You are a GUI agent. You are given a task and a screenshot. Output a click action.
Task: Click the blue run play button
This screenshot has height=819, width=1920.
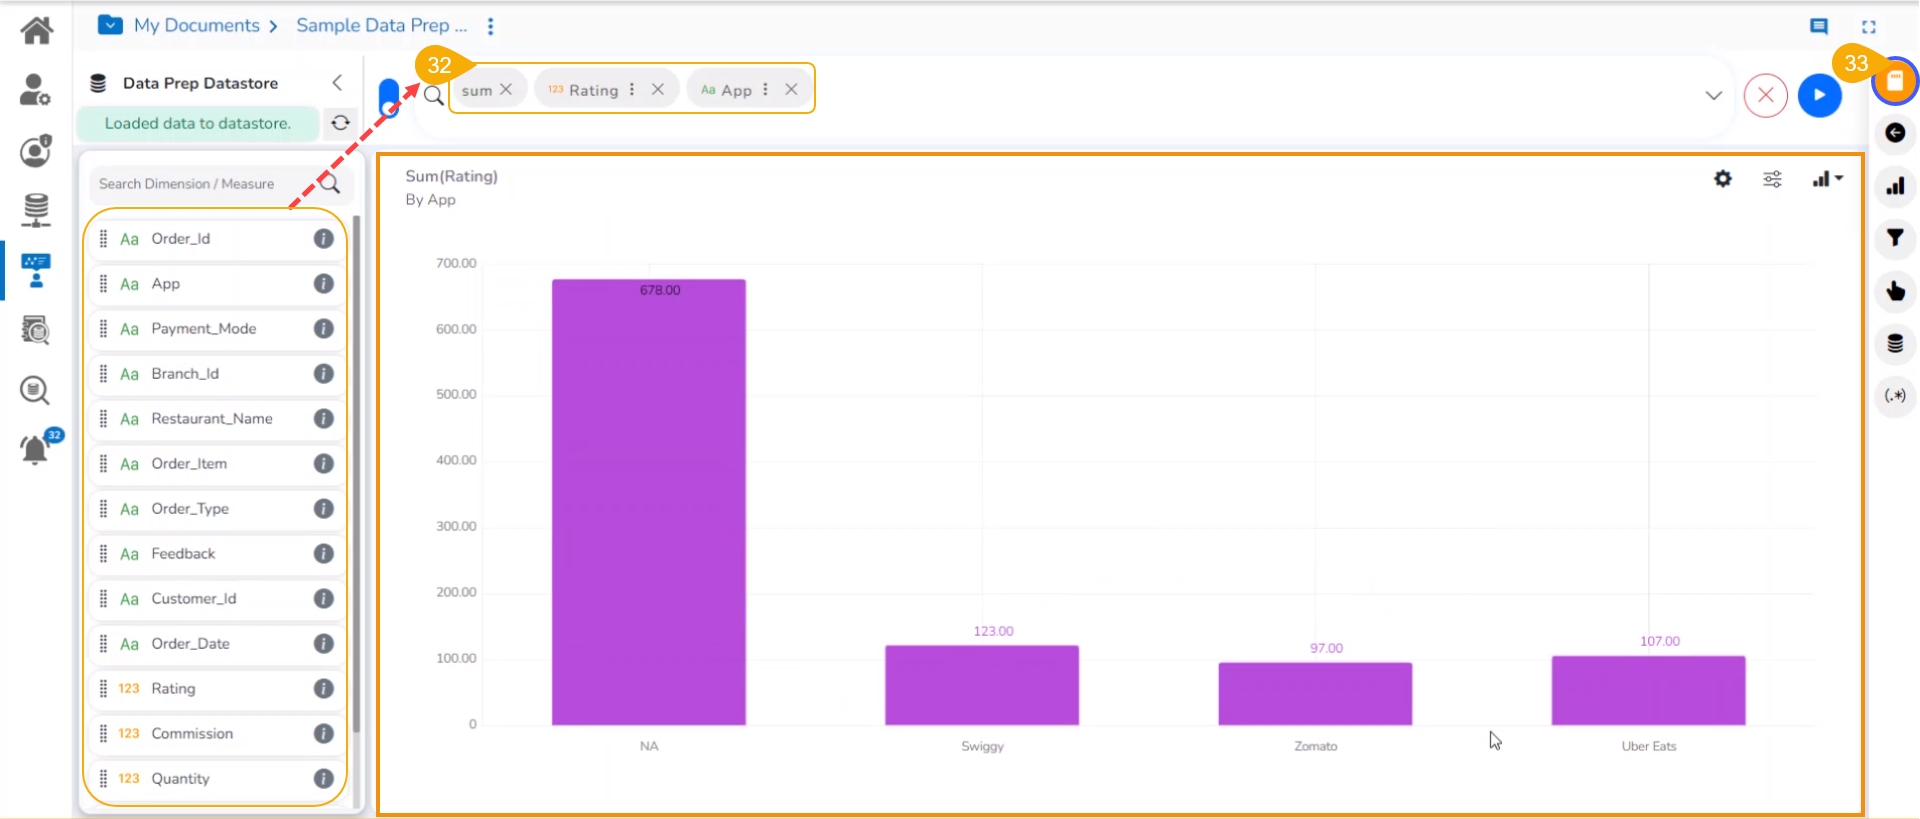coord(1819,96)
